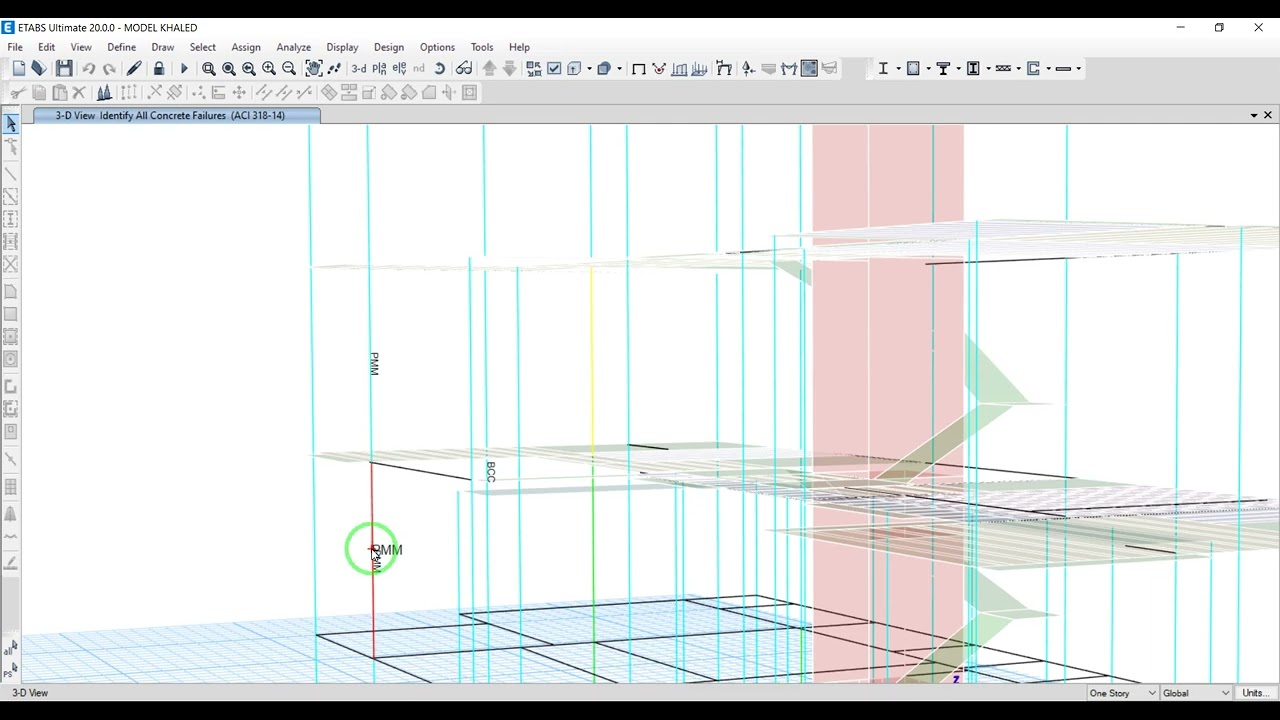Activate the Pan hand tool
Screen dimensions: 1280x720
[x=314, y=68]
